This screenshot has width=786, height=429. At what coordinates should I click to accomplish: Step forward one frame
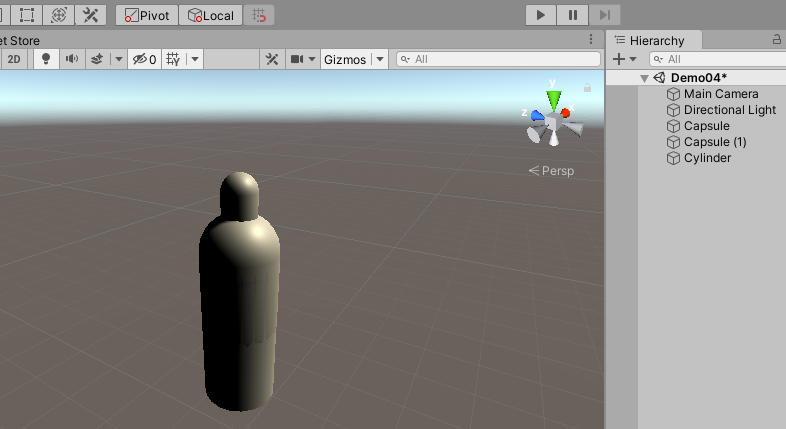pos(605,15)
